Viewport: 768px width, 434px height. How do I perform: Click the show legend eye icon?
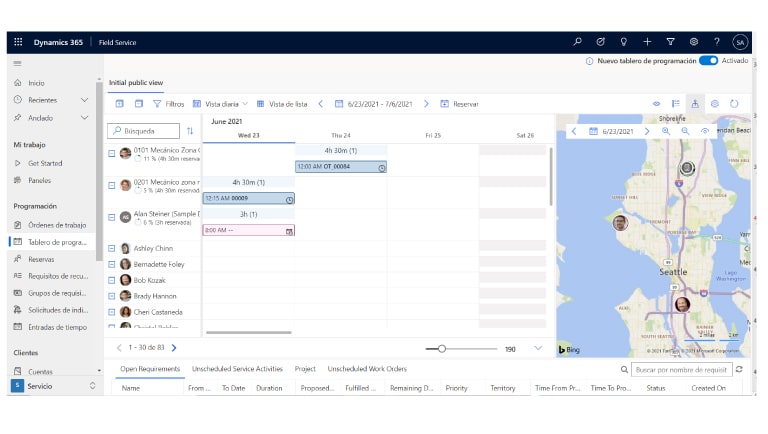pyautogui.click(x=656, y=104)
